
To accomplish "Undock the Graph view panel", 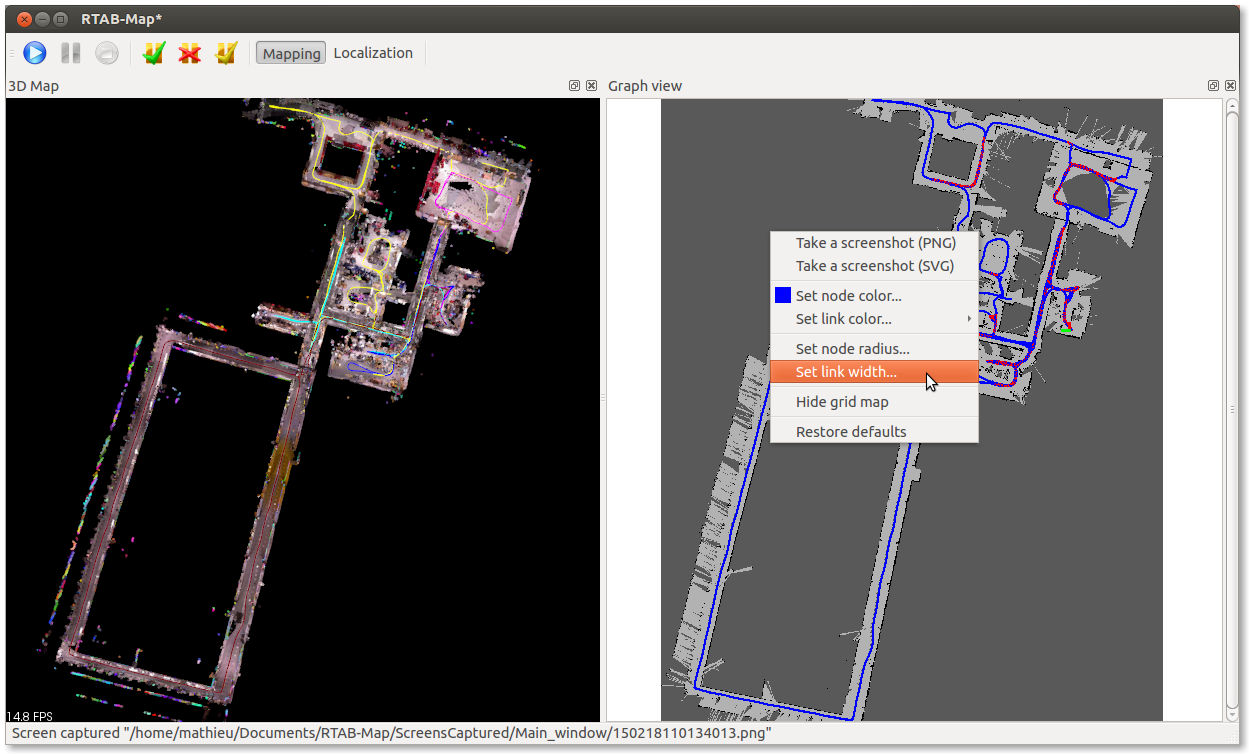I will point(1213,86).
